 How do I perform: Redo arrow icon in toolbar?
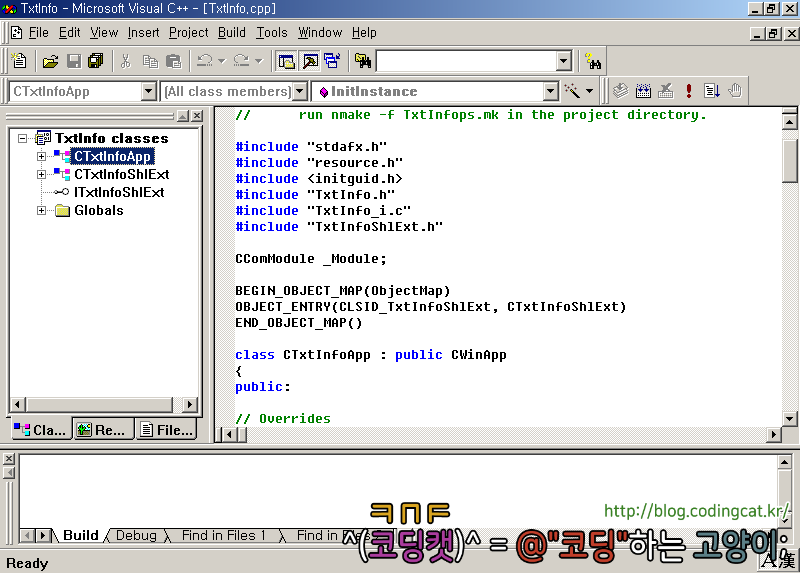point(241,61)
